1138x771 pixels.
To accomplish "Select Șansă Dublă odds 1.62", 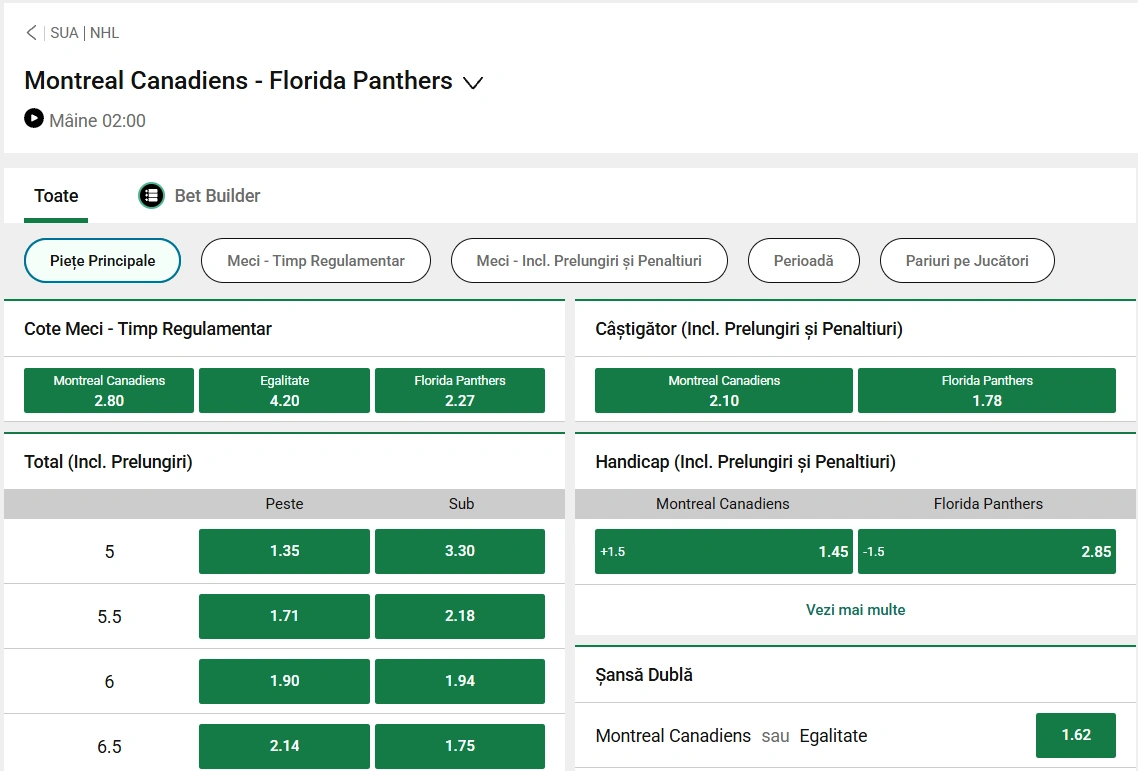I will point(1076,734).
